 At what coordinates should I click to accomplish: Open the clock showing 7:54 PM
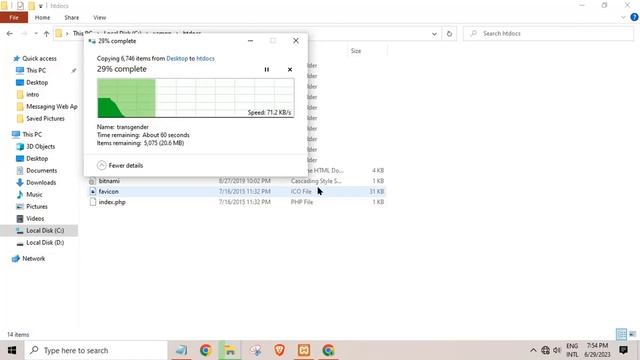597,350
